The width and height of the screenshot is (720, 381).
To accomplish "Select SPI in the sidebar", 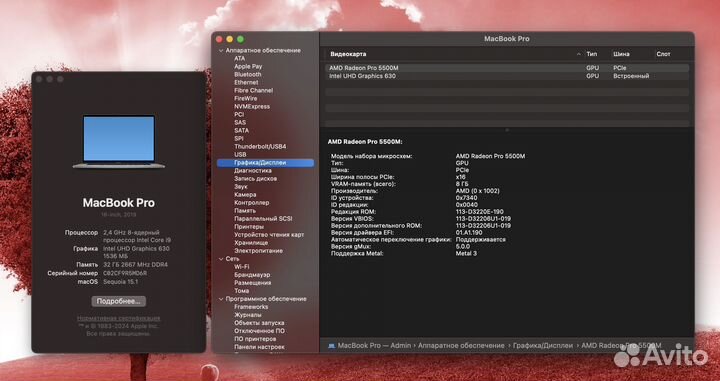I will [239, 139].
